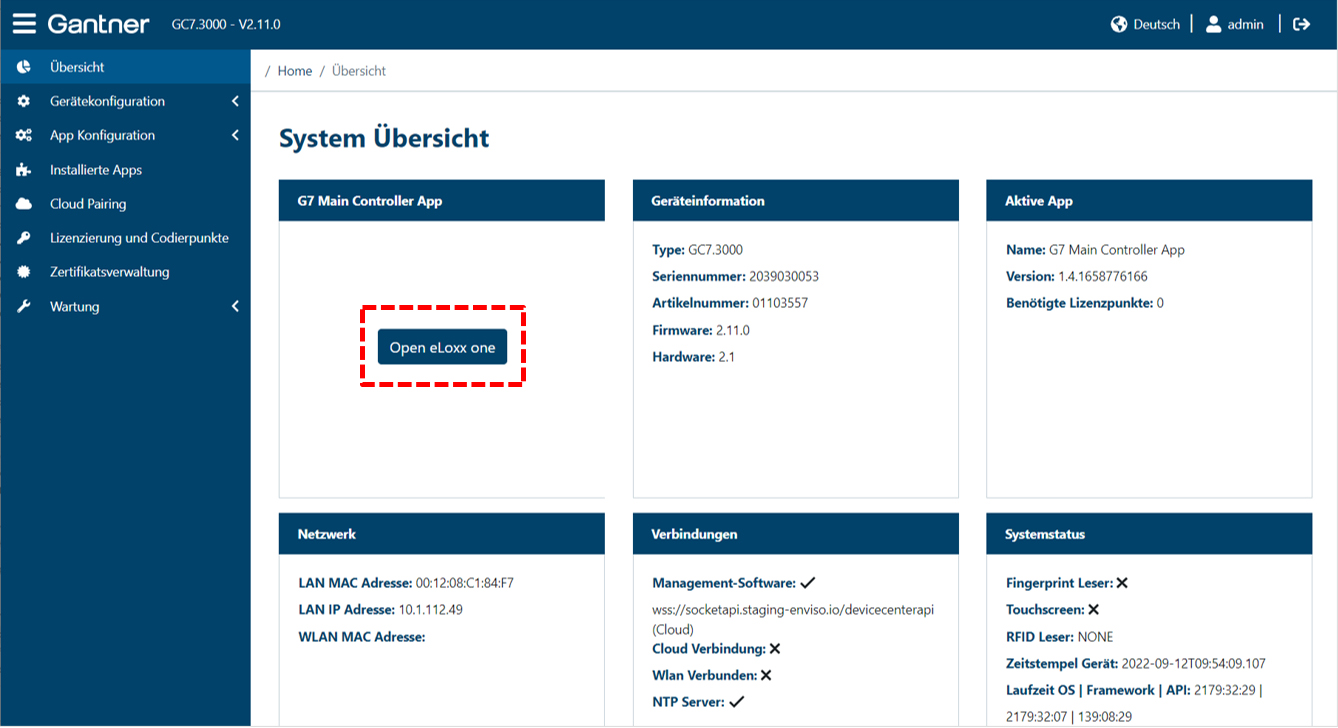Click RFID Leser NONE value

[x=1096, y=637]
